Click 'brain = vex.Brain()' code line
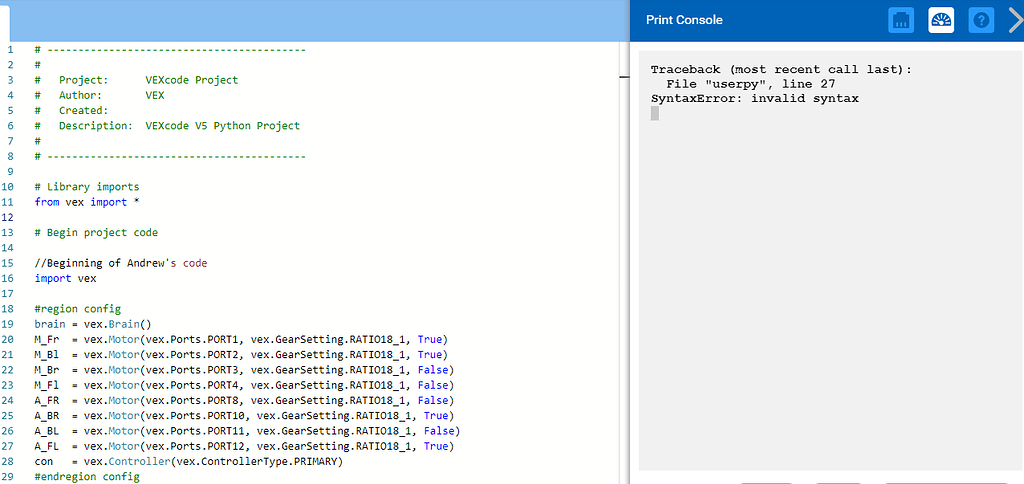 (x=93, y=324)
